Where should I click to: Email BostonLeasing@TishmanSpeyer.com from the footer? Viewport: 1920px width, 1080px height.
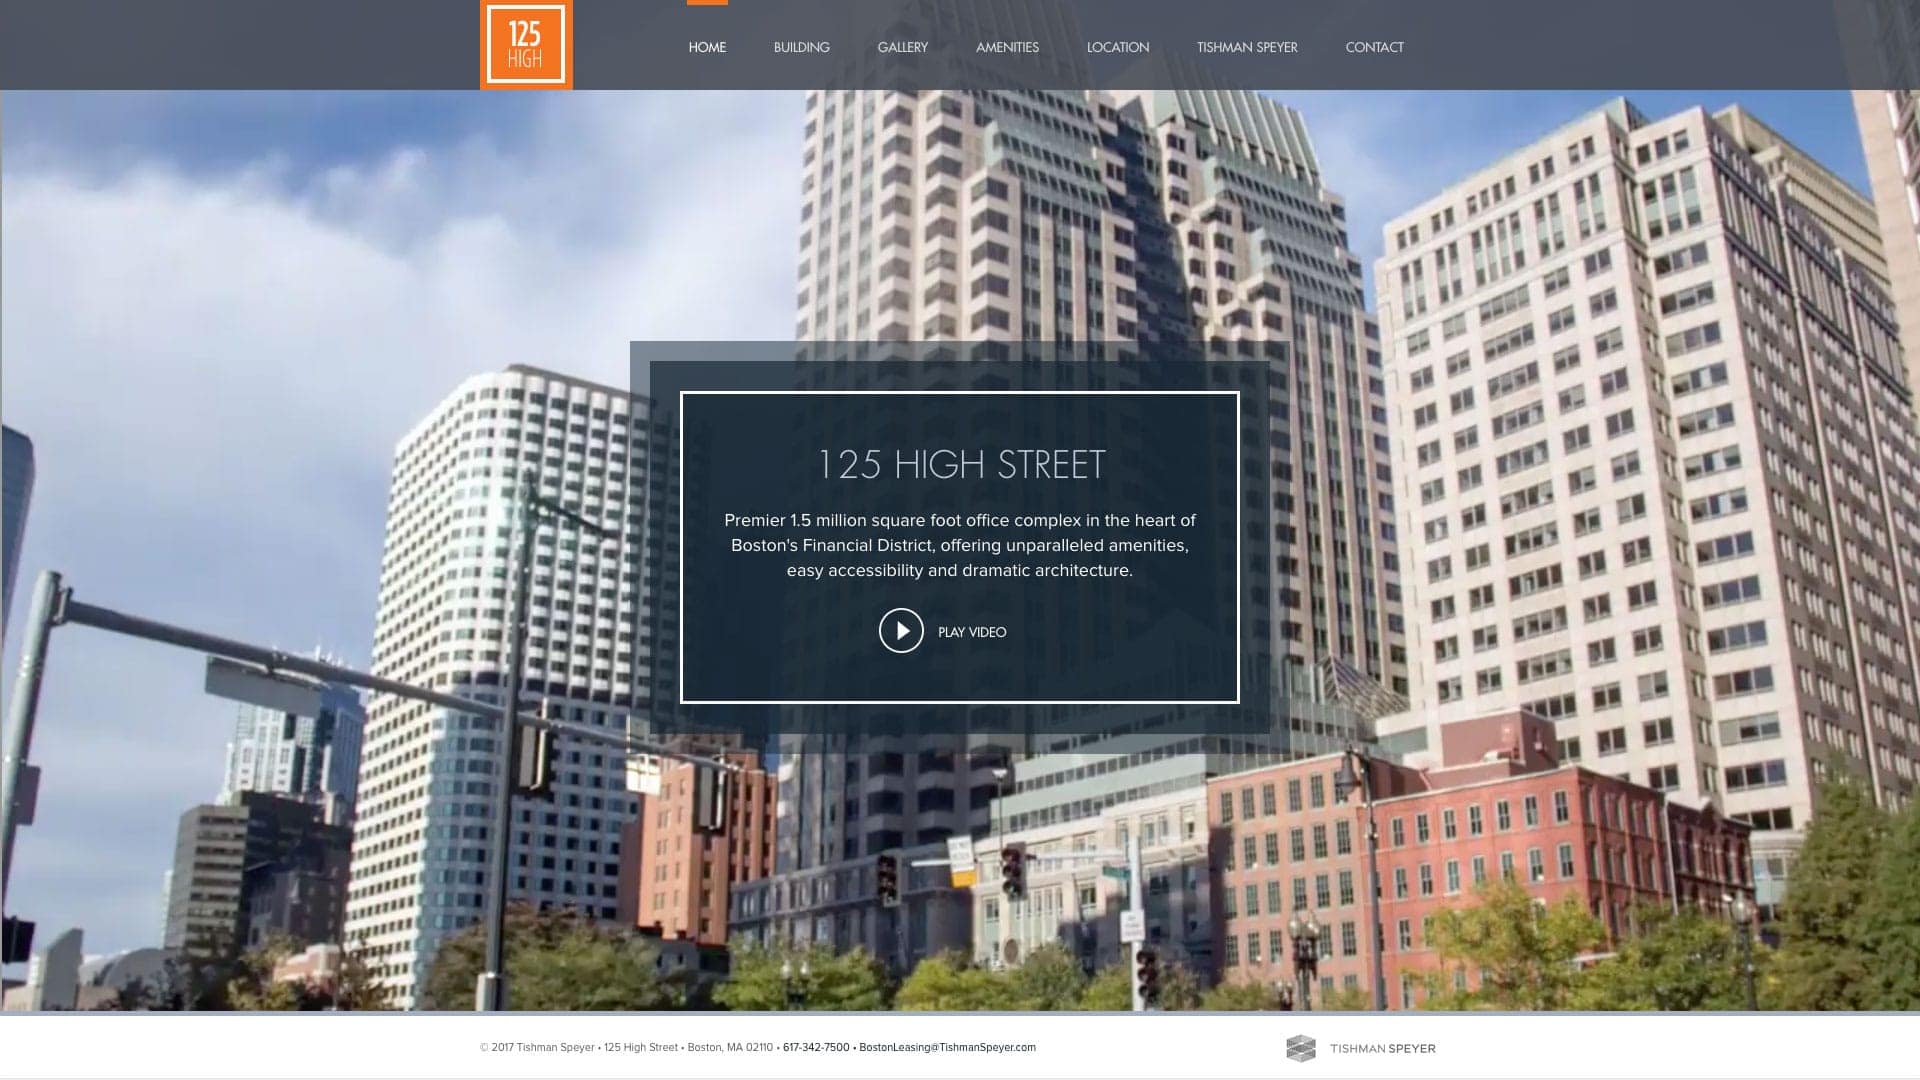[x=948, y=1048]
